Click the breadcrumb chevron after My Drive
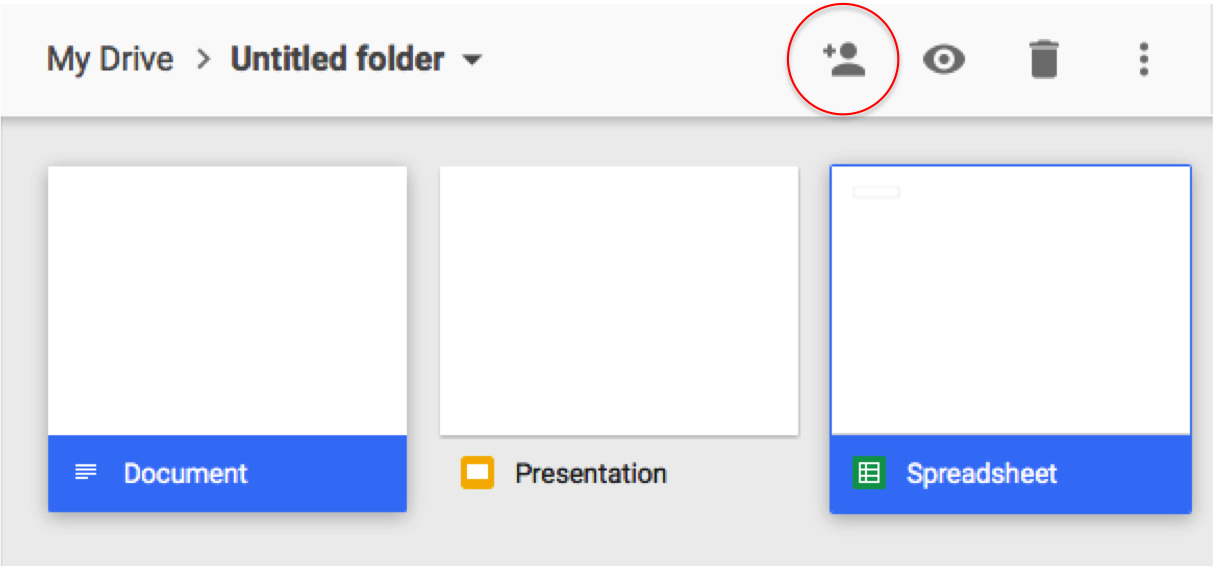Image resolution: width=1213 pixels, height=567 pixels. pos(204,60)
